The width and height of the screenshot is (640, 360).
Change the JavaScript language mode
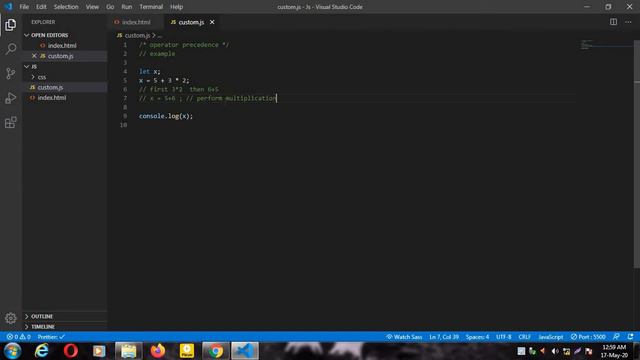point(551,337)
